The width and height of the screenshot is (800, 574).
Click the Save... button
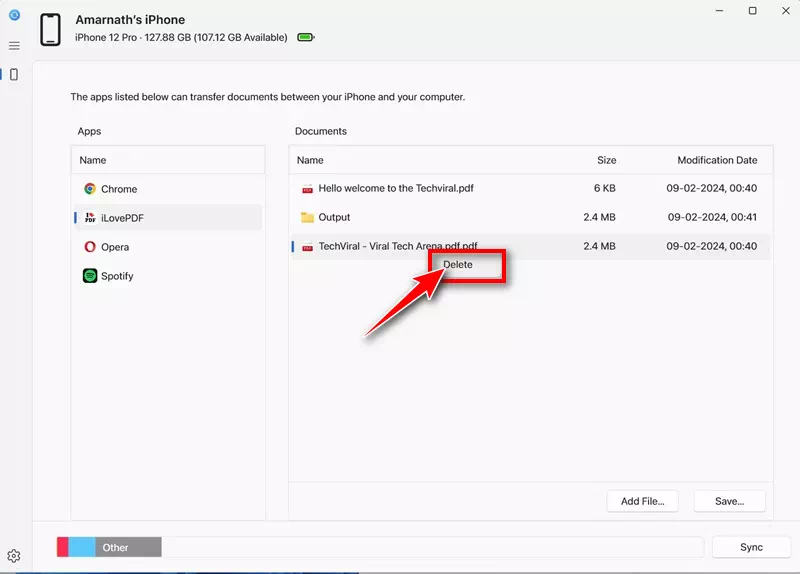coord(730,502)
